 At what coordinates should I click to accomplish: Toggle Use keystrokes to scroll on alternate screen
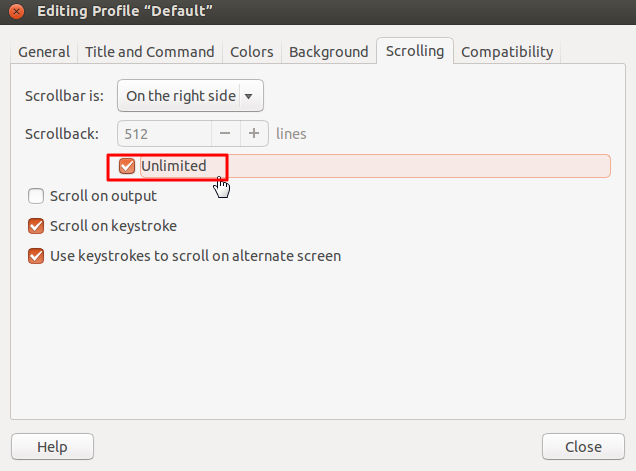pyautogui.click(x=36, y=256)
